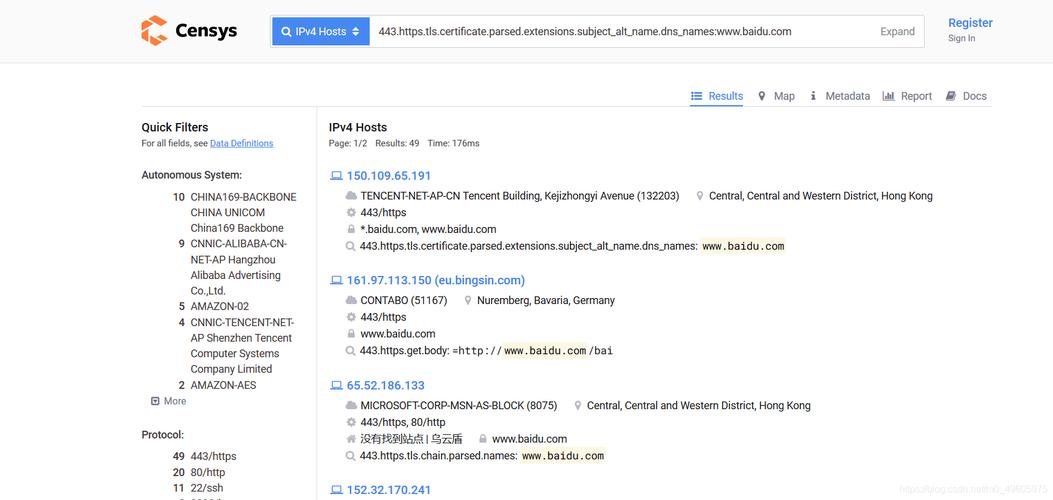The image size is (1053, 500).
Task: Click the Censys logo
Action: coord(189,31)
